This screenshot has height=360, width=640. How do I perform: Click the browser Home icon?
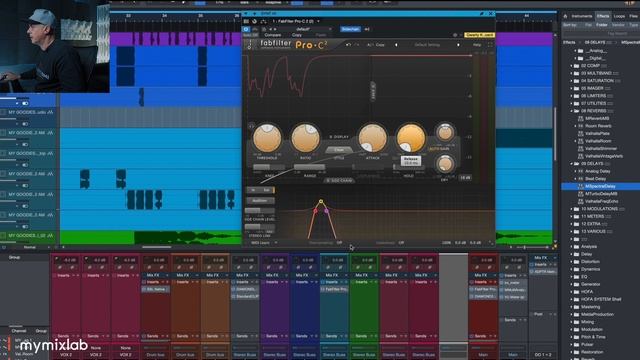565,16
